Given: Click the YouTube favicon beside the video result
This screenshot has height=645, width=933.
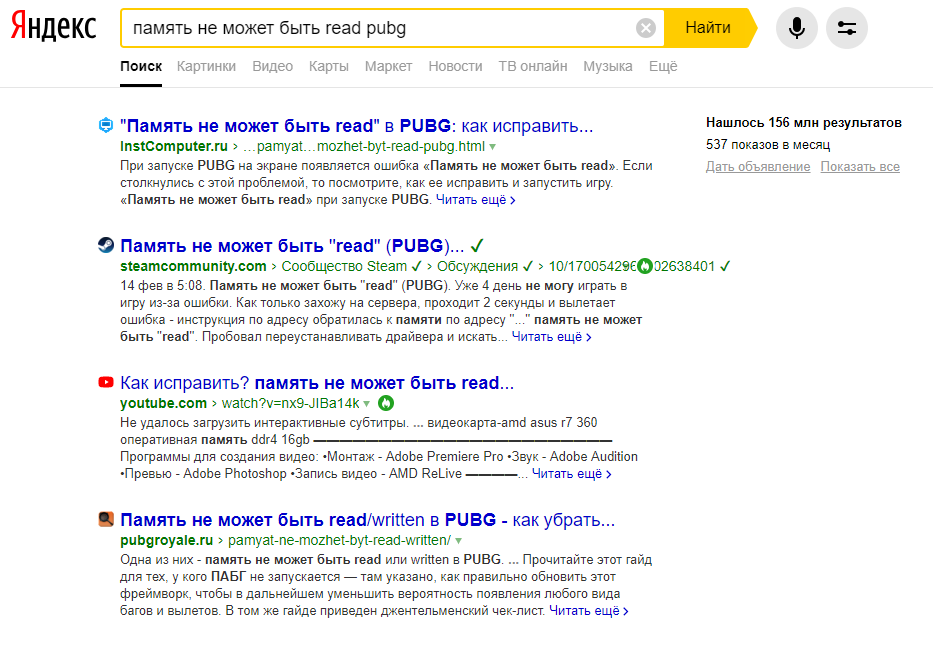Looking at the screenshot, I should [x=106, y=382].
